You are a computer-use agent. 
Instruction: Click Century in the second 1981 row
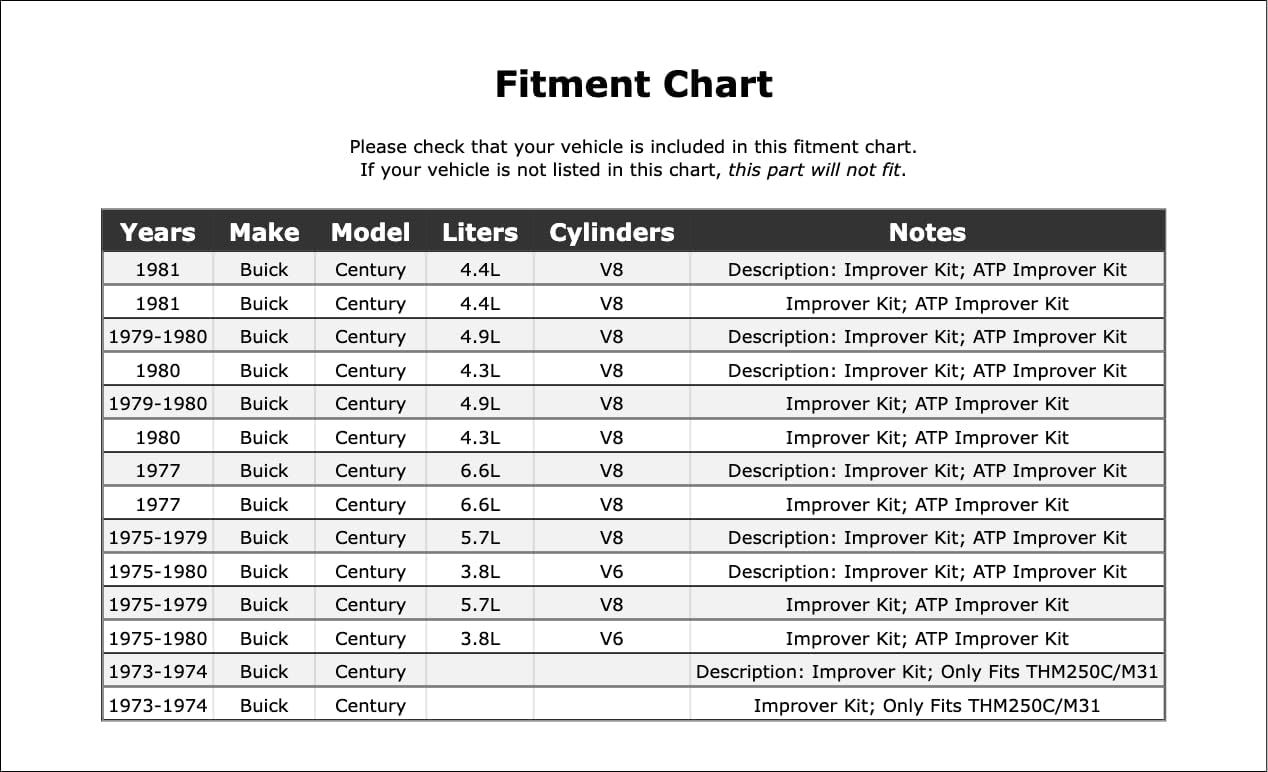(x=370, y=303)
